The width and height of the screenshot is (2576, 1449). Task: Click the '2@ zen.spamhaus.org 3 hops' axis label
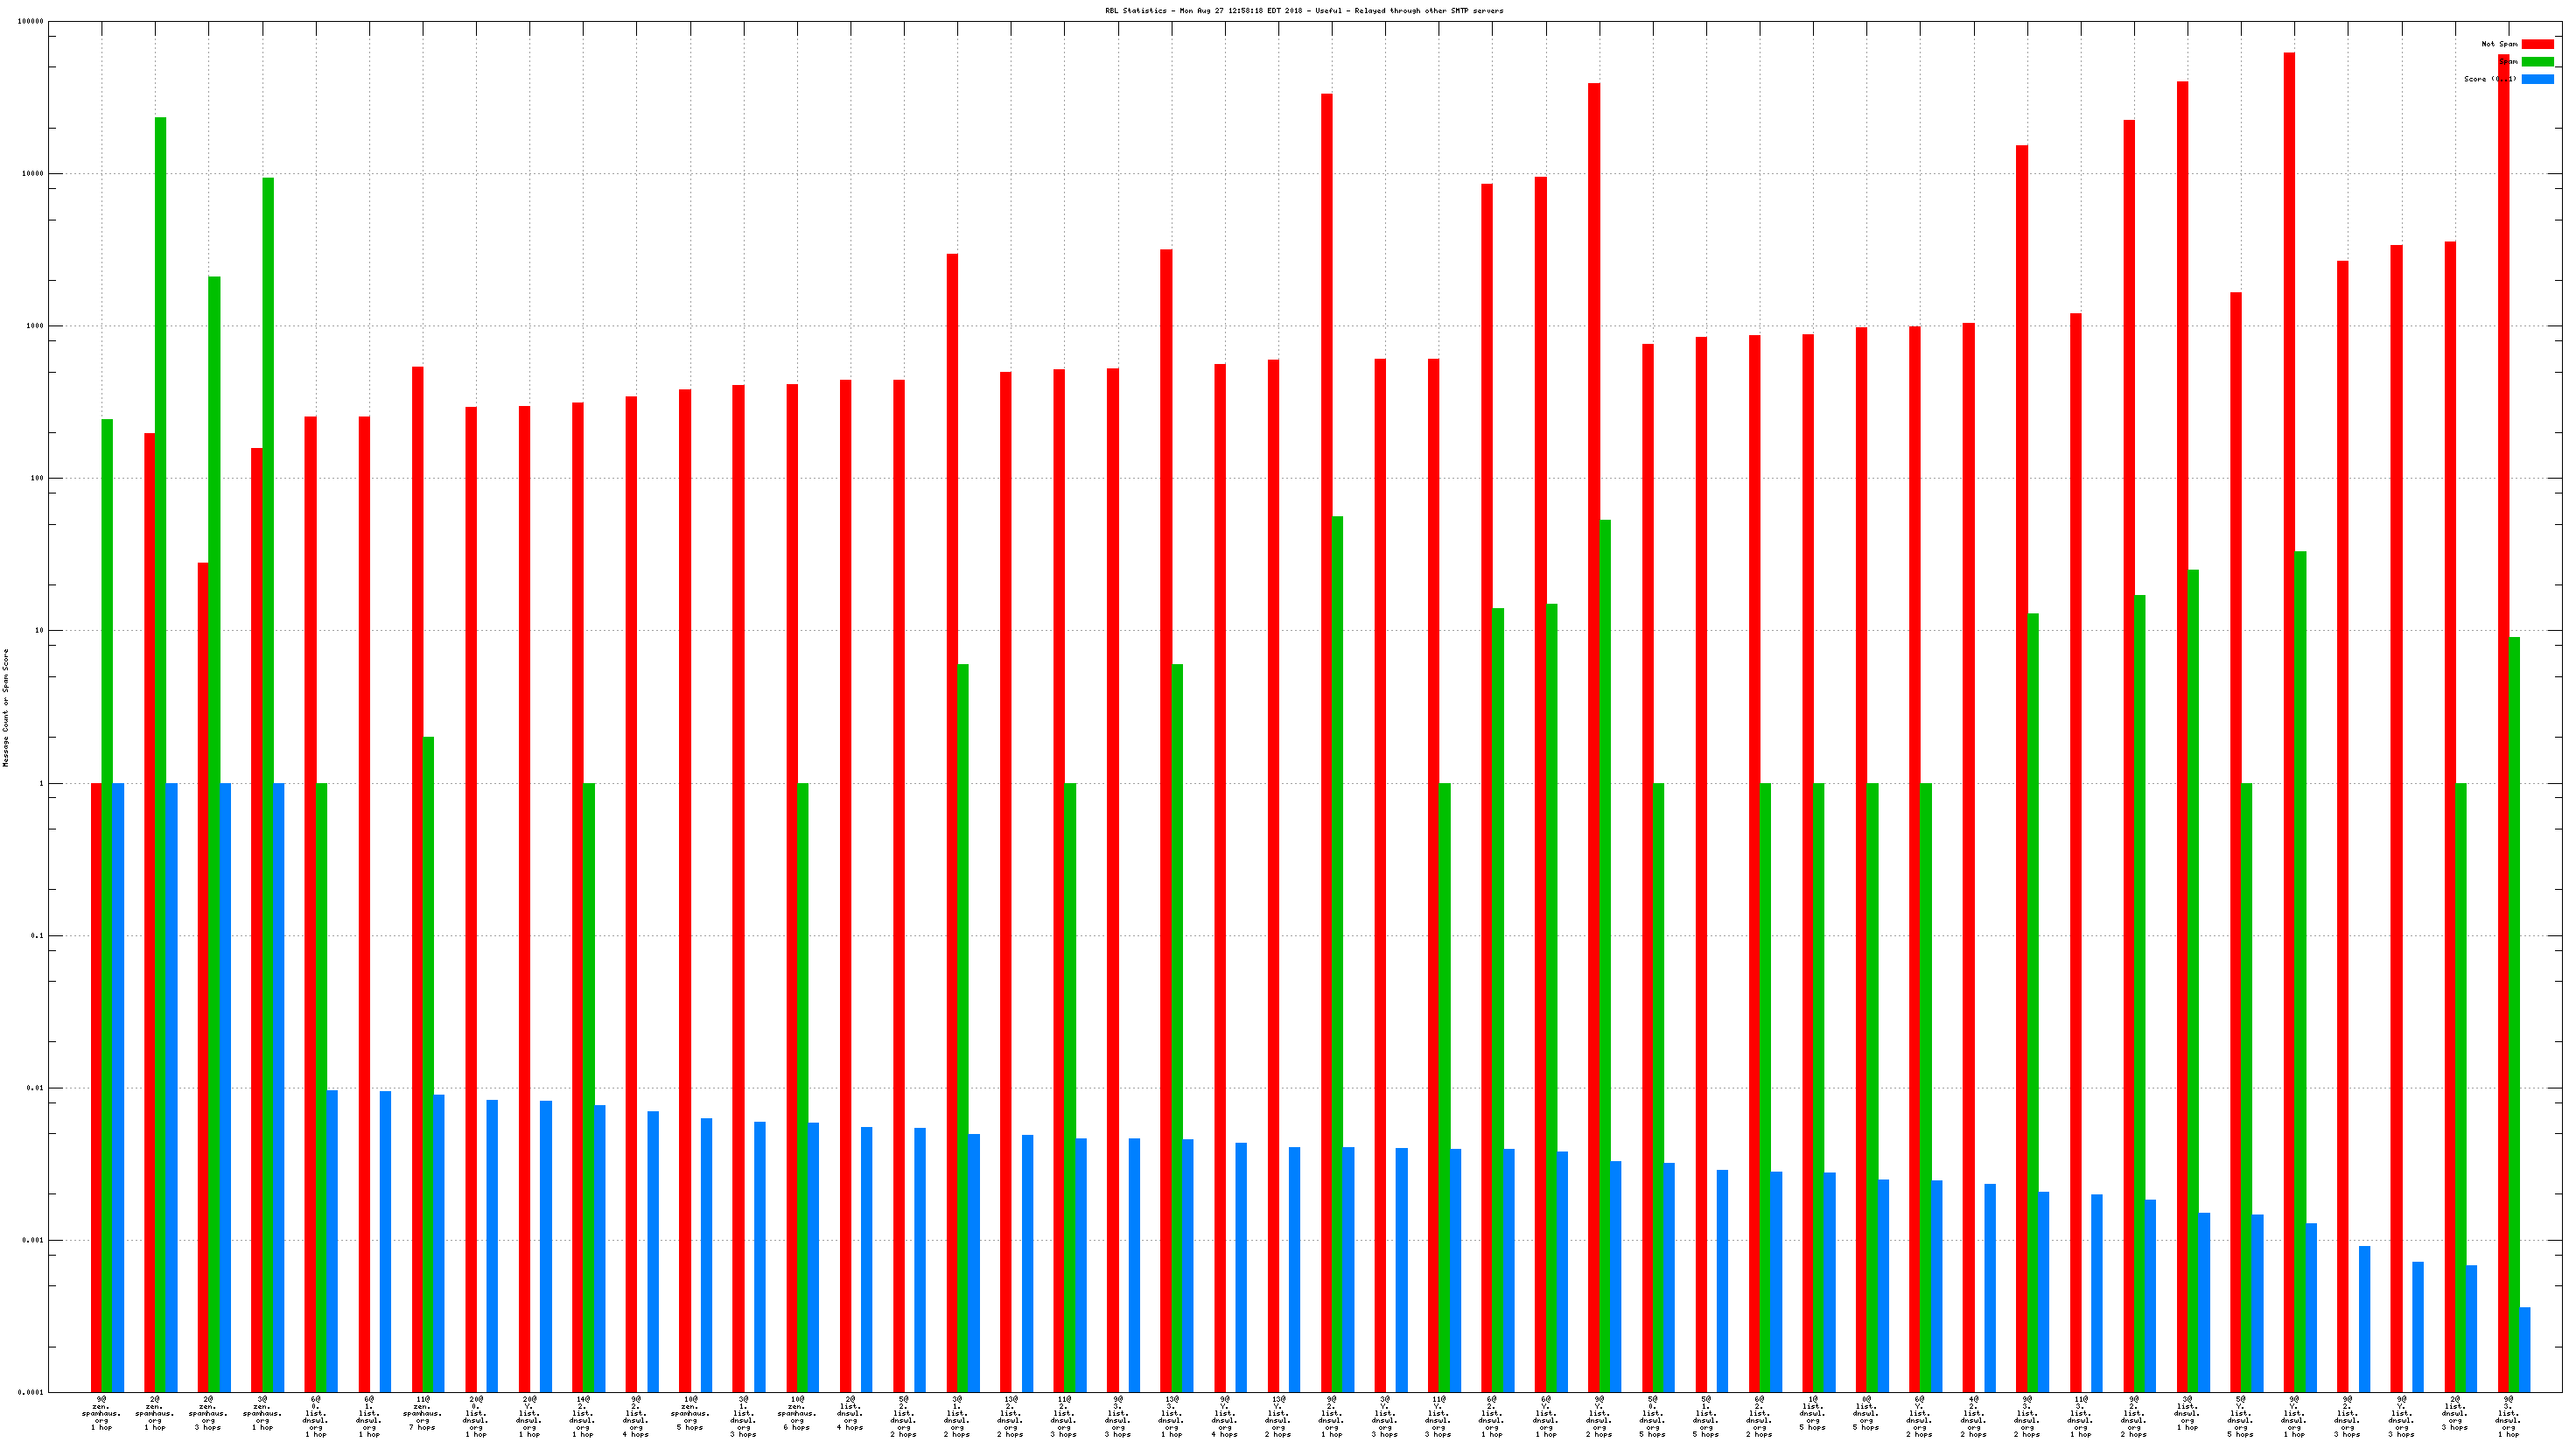tap(208, 1413)
